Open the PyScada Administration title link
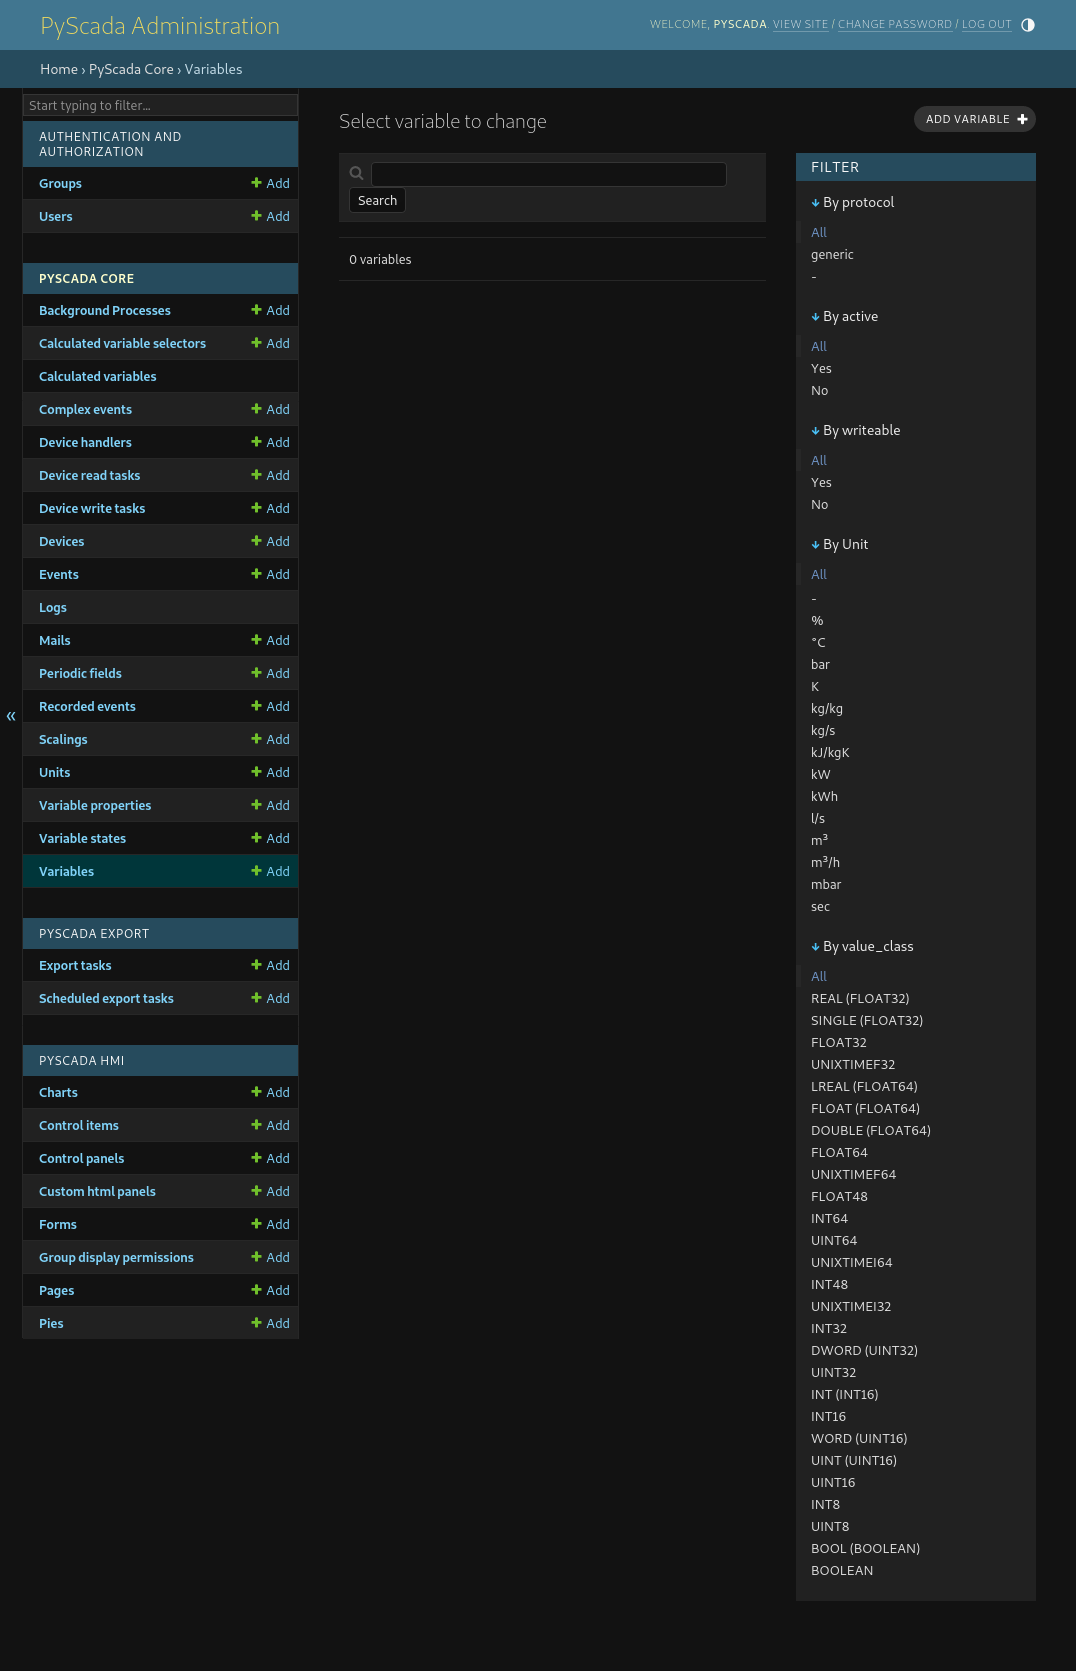The width and height of the screenshot is (1076, 1671). tap(160, 26)
